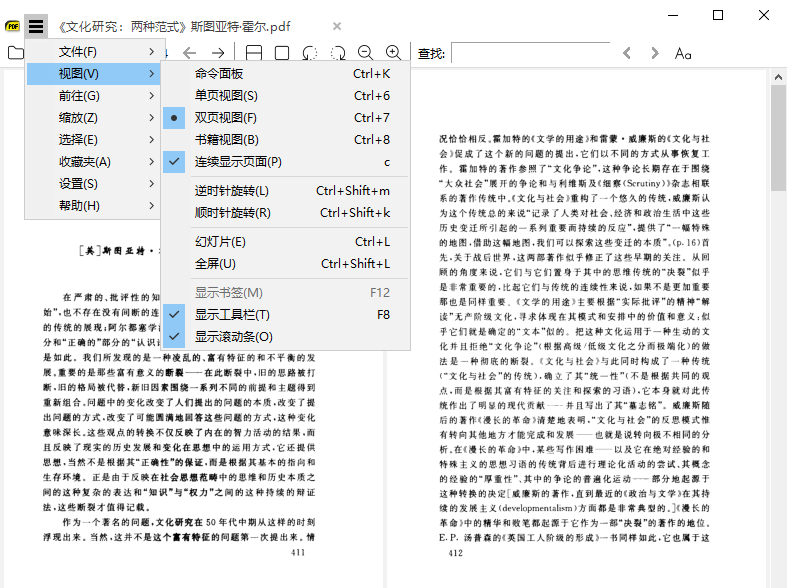
Task: Select 逆时针旋转(L) menu entry
Action: click(286, 191)
